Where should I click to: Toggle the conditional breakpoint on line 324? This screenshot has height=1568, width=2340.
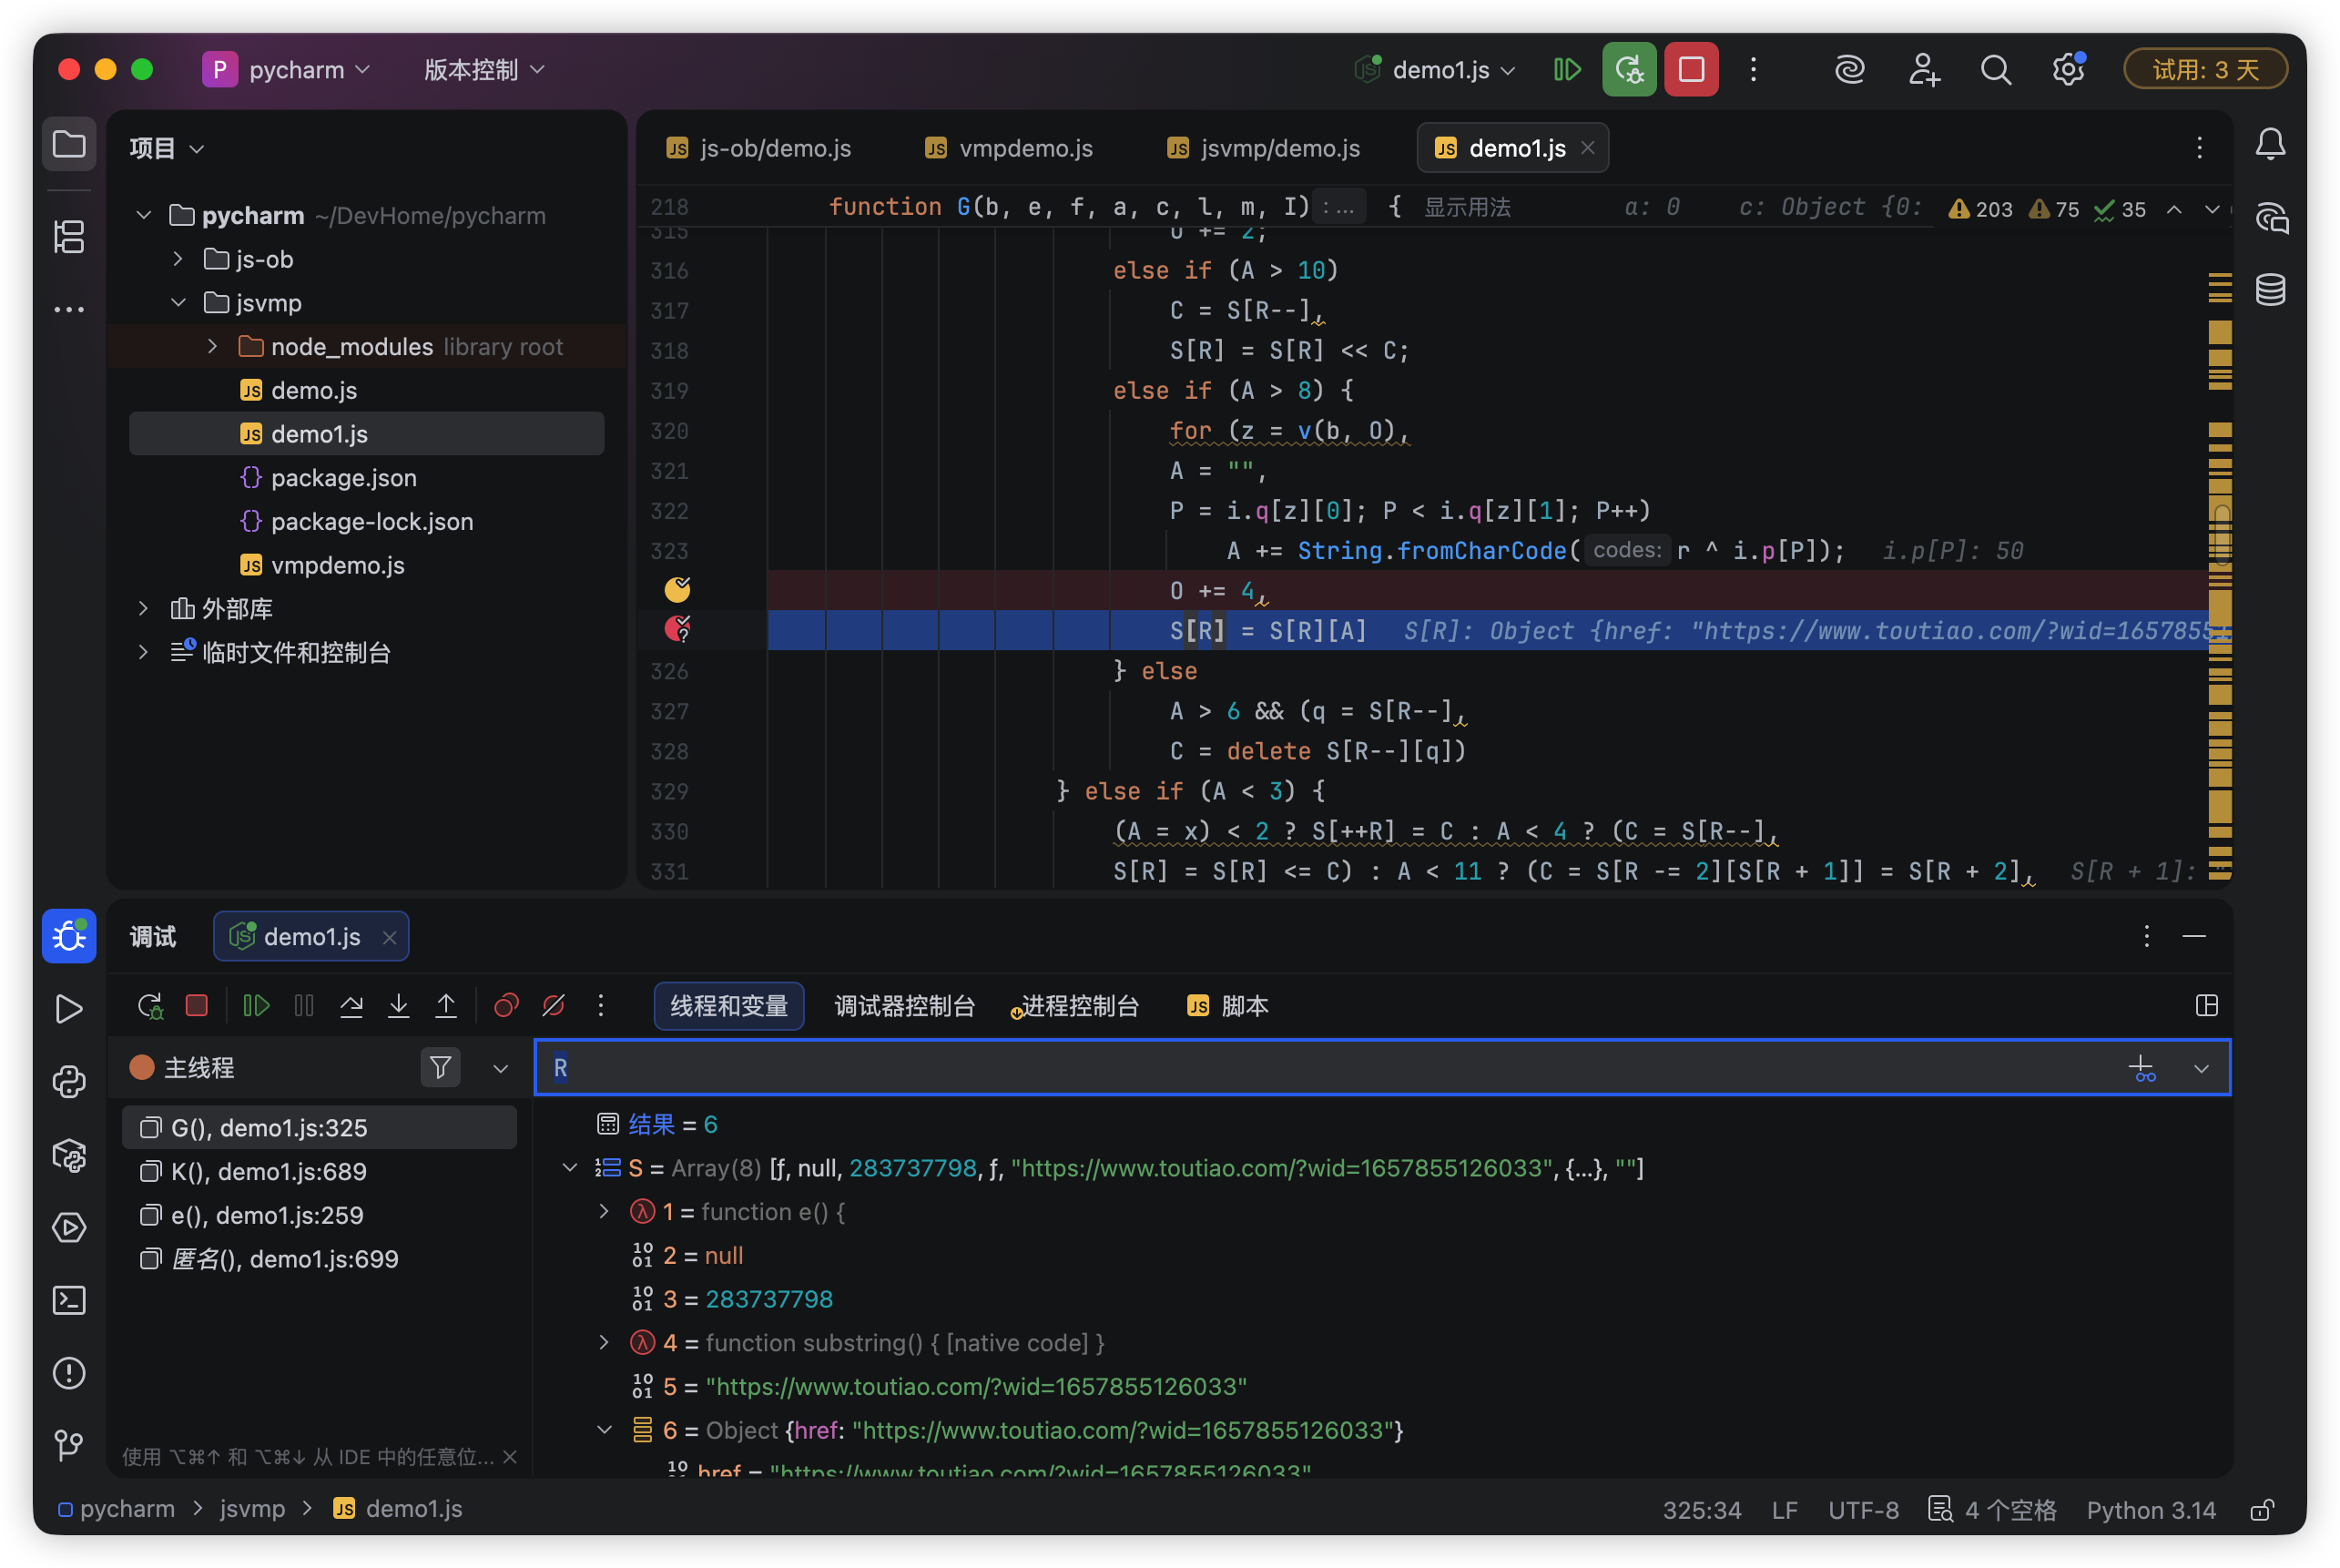pos(677,589)
